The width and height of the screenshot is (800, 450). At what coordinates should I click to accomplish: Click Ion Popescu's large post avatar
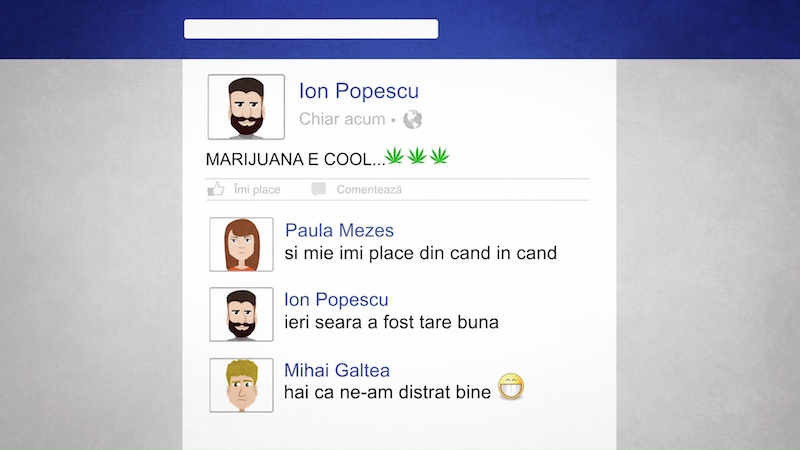[x=246, y=107]
